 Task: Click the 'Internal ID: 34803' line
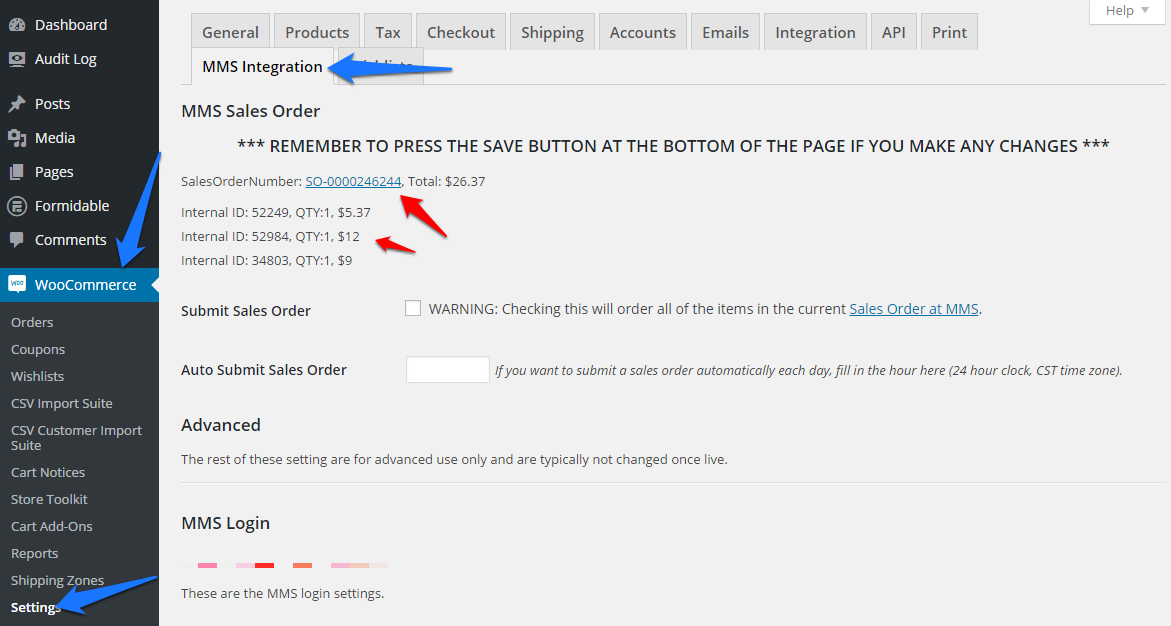click(267, 260)
